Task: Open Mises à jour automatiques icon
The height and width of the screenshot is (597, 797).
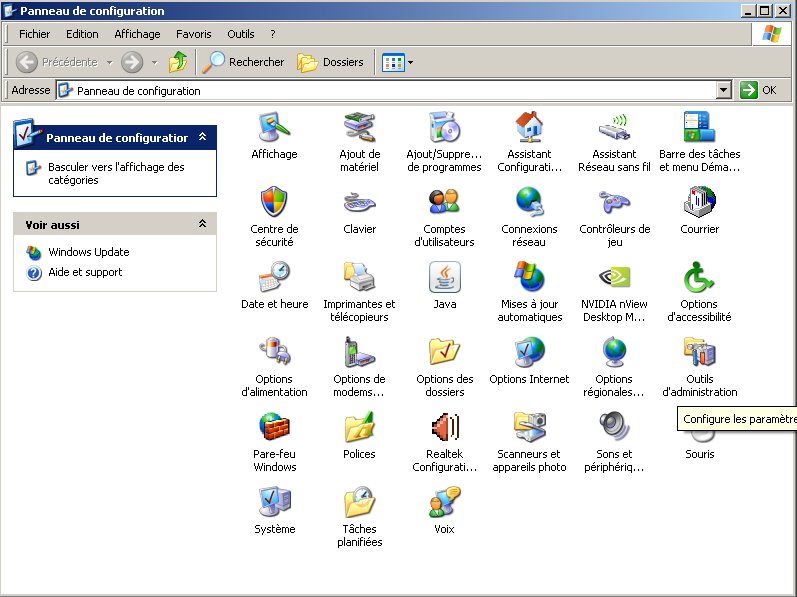Action: (529, 277)
